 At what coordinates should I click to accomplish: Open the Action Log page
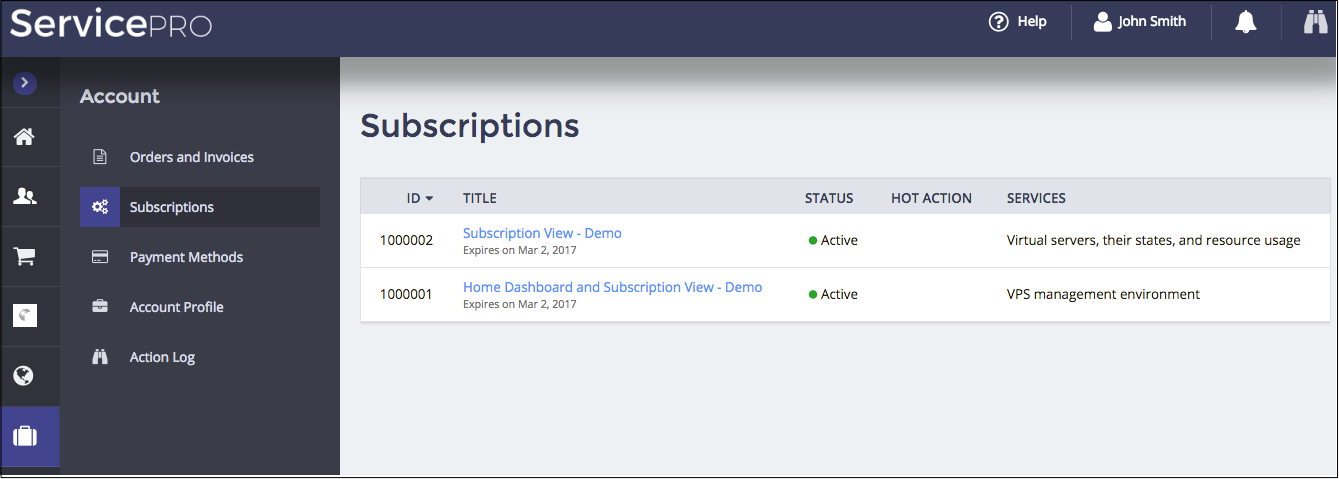pyautogui.click(x=162, y=357)
